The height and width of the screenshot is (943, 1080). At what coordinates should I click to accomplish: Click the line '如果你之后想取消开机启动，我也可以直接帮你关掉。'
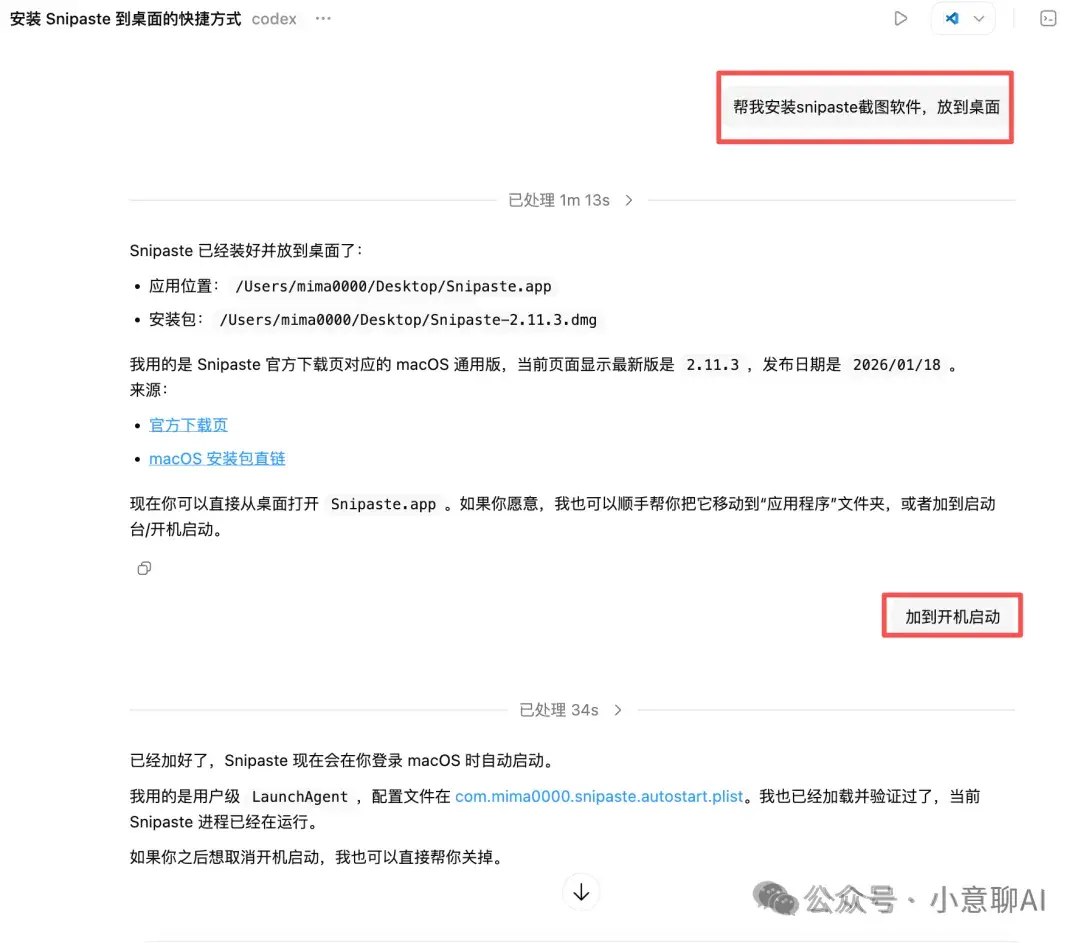[x=318, y=858]
